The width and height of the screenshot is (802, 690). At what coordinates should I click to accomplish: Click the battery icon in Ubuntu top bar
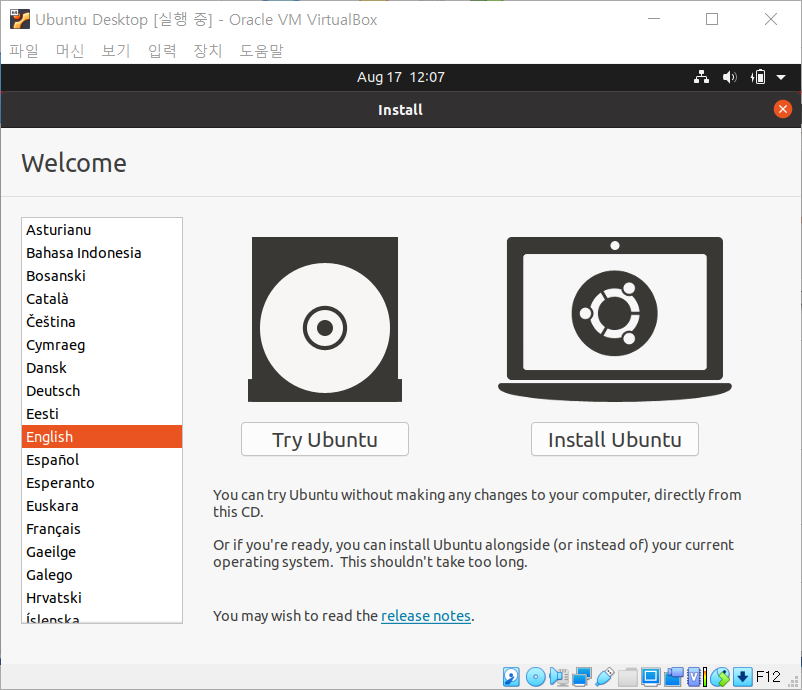pyautogui.click(x=758, y=77)
